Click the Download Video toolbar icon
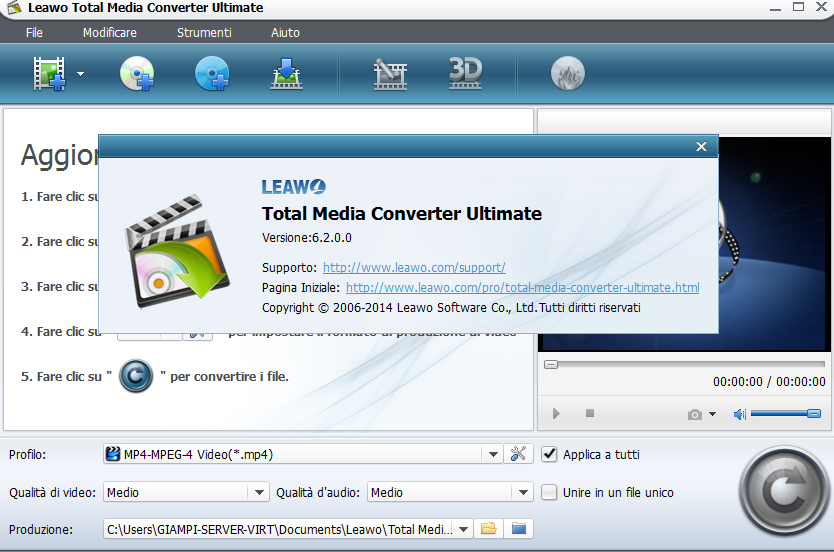The height and width of the screenshot is (552, 834). point(287,73)
